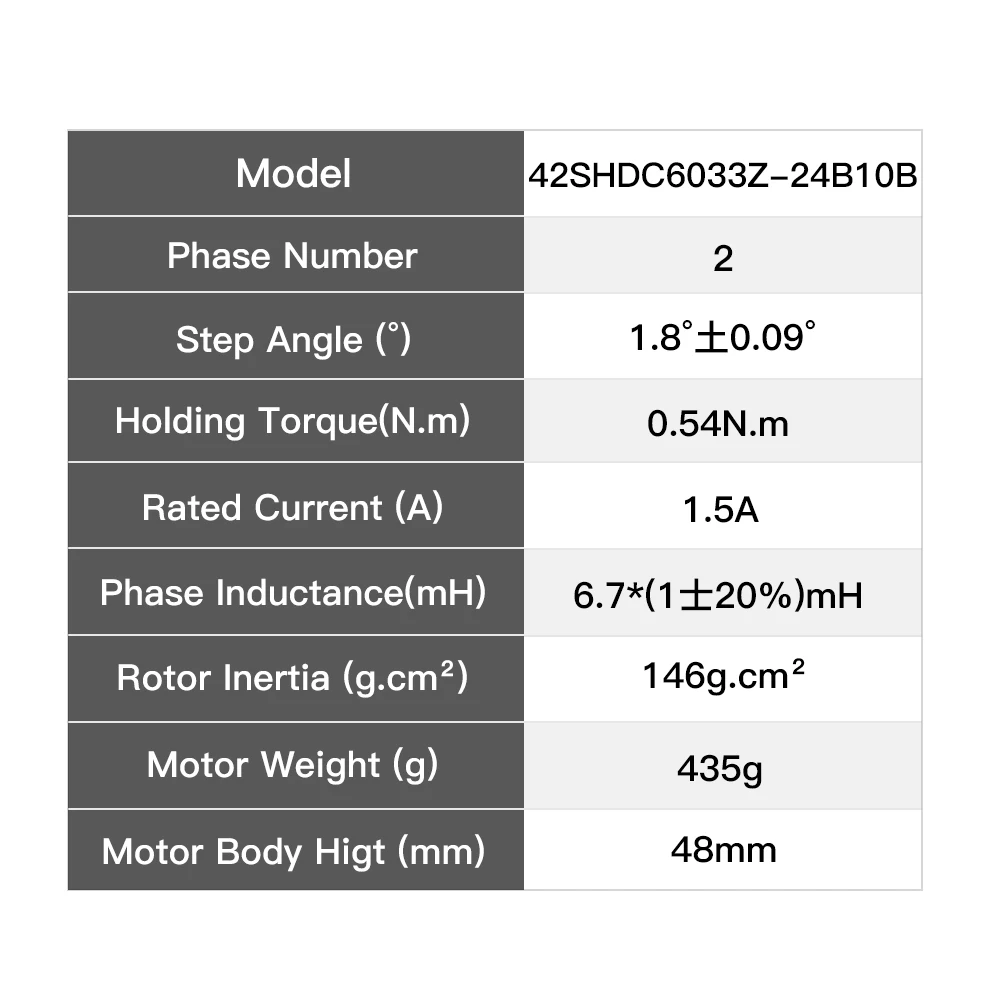Select the 6.7*(1±20%)mH inductance value

click(x=718, y=595)
